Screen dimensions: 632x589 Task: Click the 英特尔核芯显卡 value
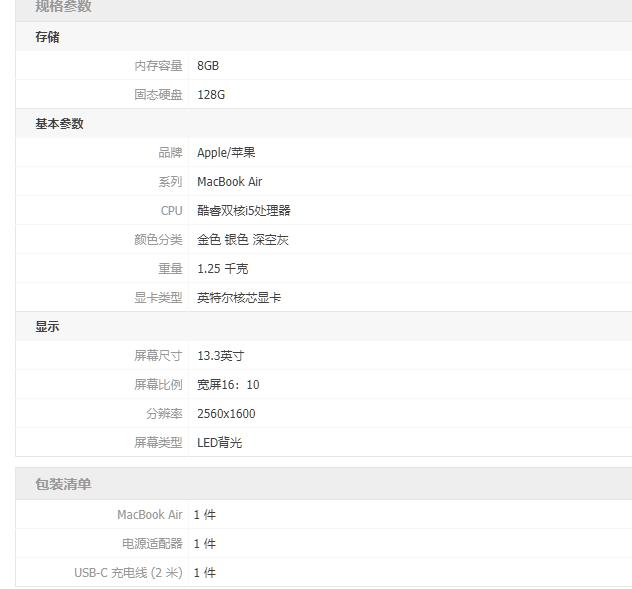coord(239,298)
